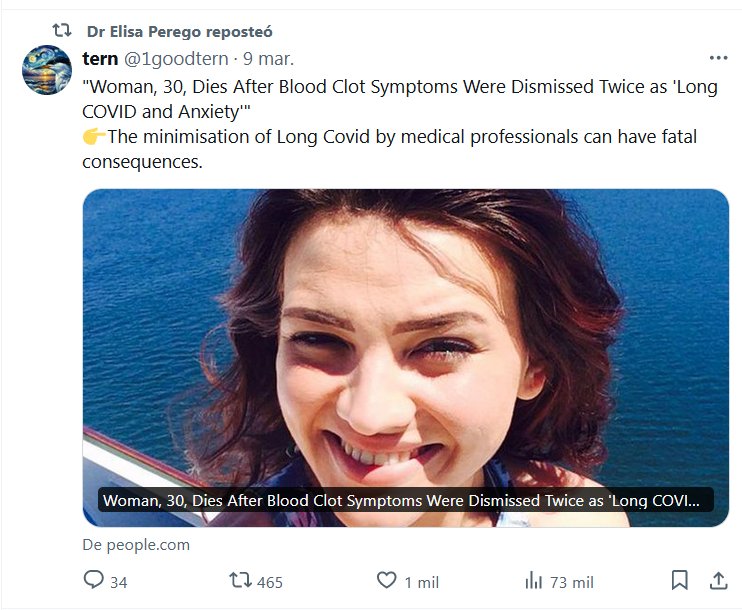
Task: Open the "De people.com" source link
Action: (x=136, y=545)
